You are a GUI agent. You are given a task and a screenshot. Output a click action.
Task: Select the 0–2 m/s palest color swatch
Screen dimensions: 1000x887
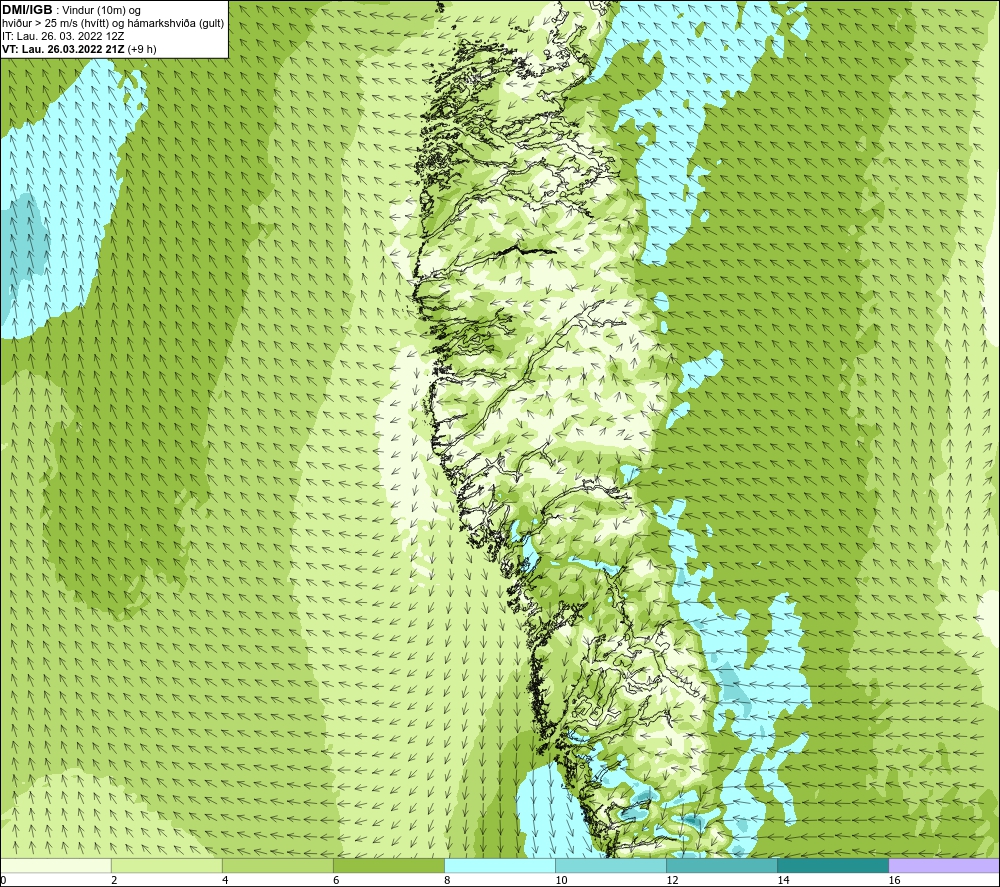point(55,865)
